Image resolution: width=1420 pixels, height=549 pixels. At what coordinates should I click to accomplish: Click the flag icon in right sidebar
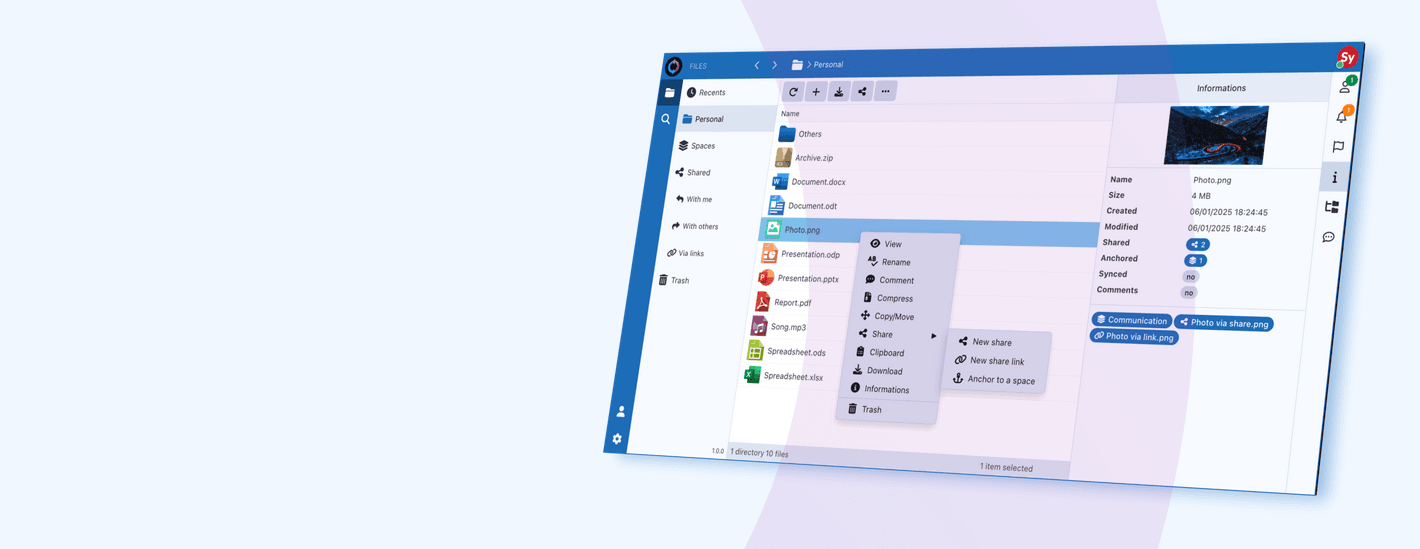pos(1338,147)
